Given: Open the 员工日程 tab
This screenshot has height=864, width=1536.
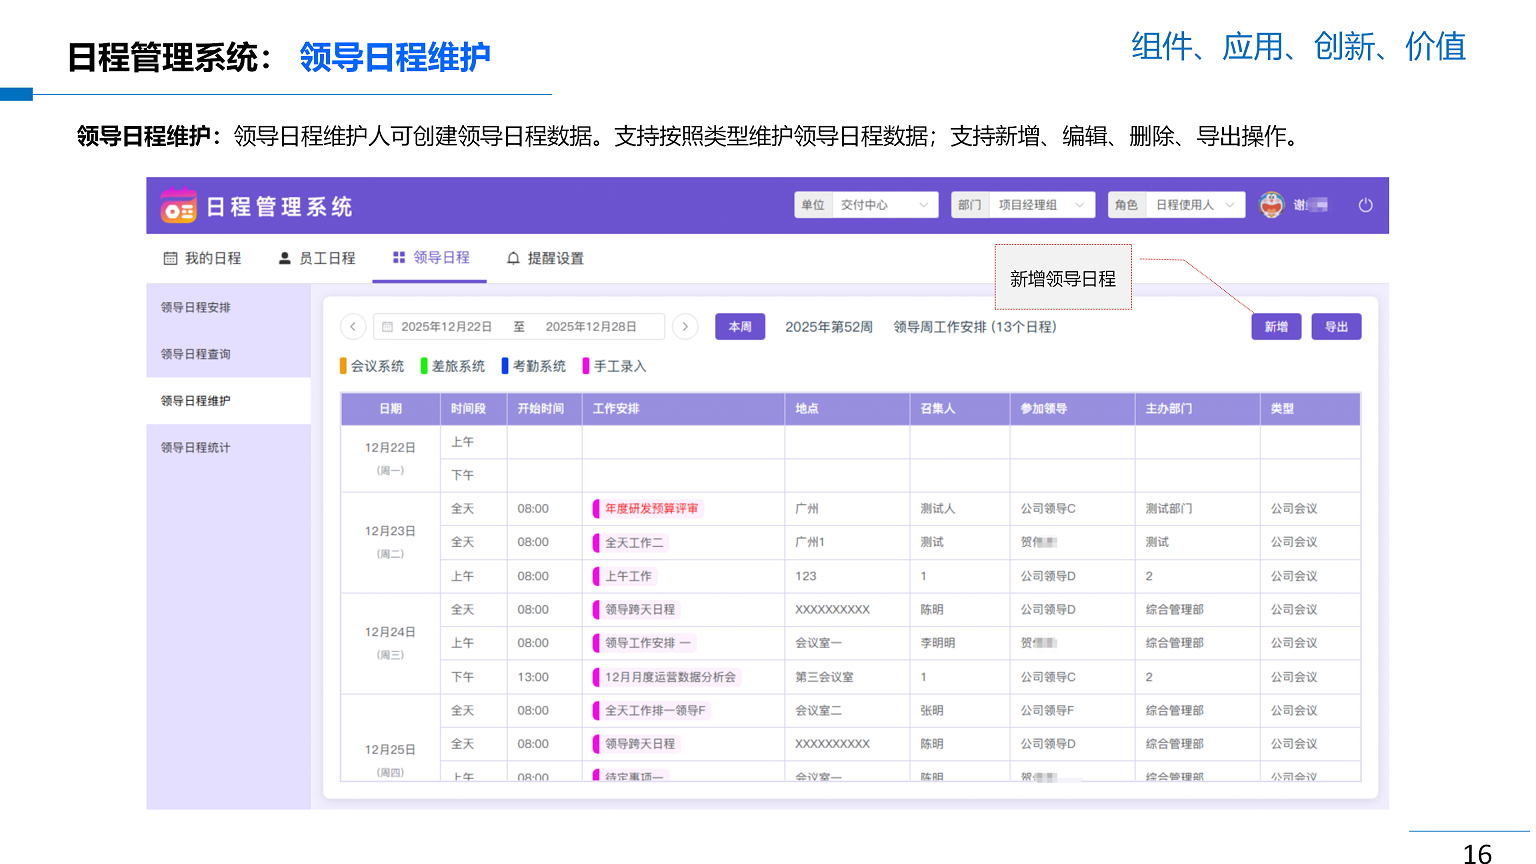Looking at the screenshot, I should 317,258.
